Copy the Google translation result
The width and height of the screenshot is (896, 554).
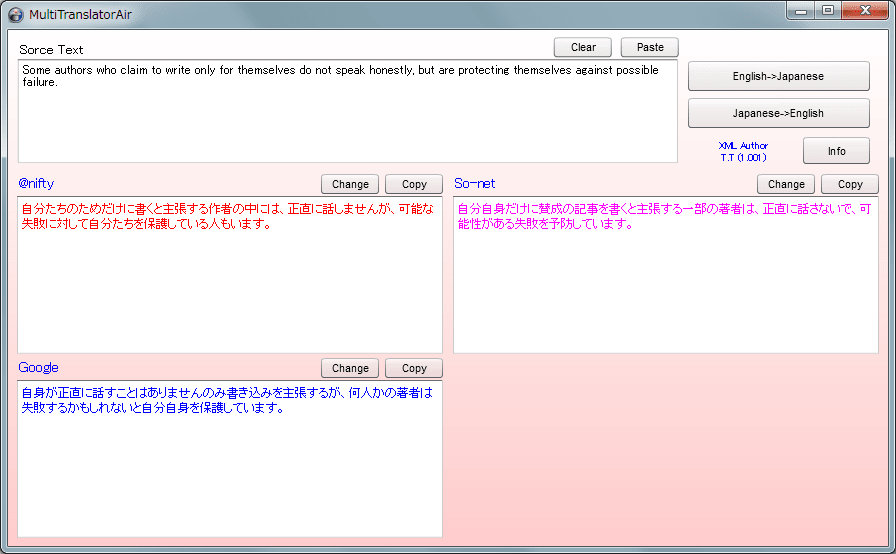point(413,368)
